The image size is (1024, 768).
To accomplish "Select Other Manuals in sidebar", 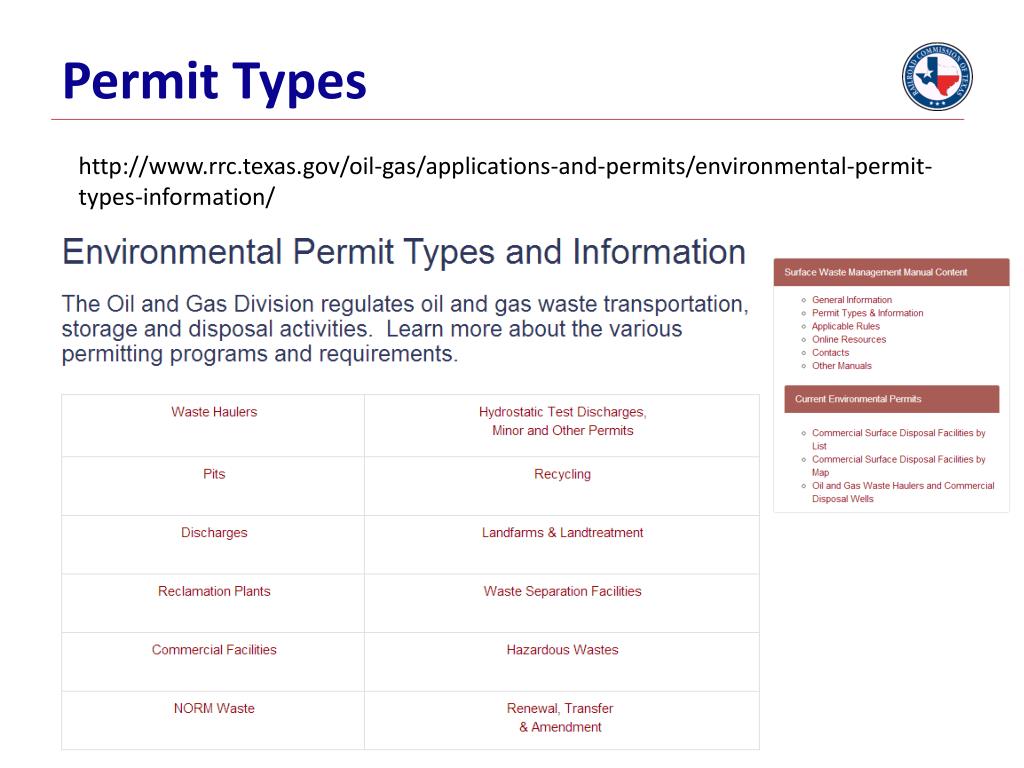I will pos(842,366).
